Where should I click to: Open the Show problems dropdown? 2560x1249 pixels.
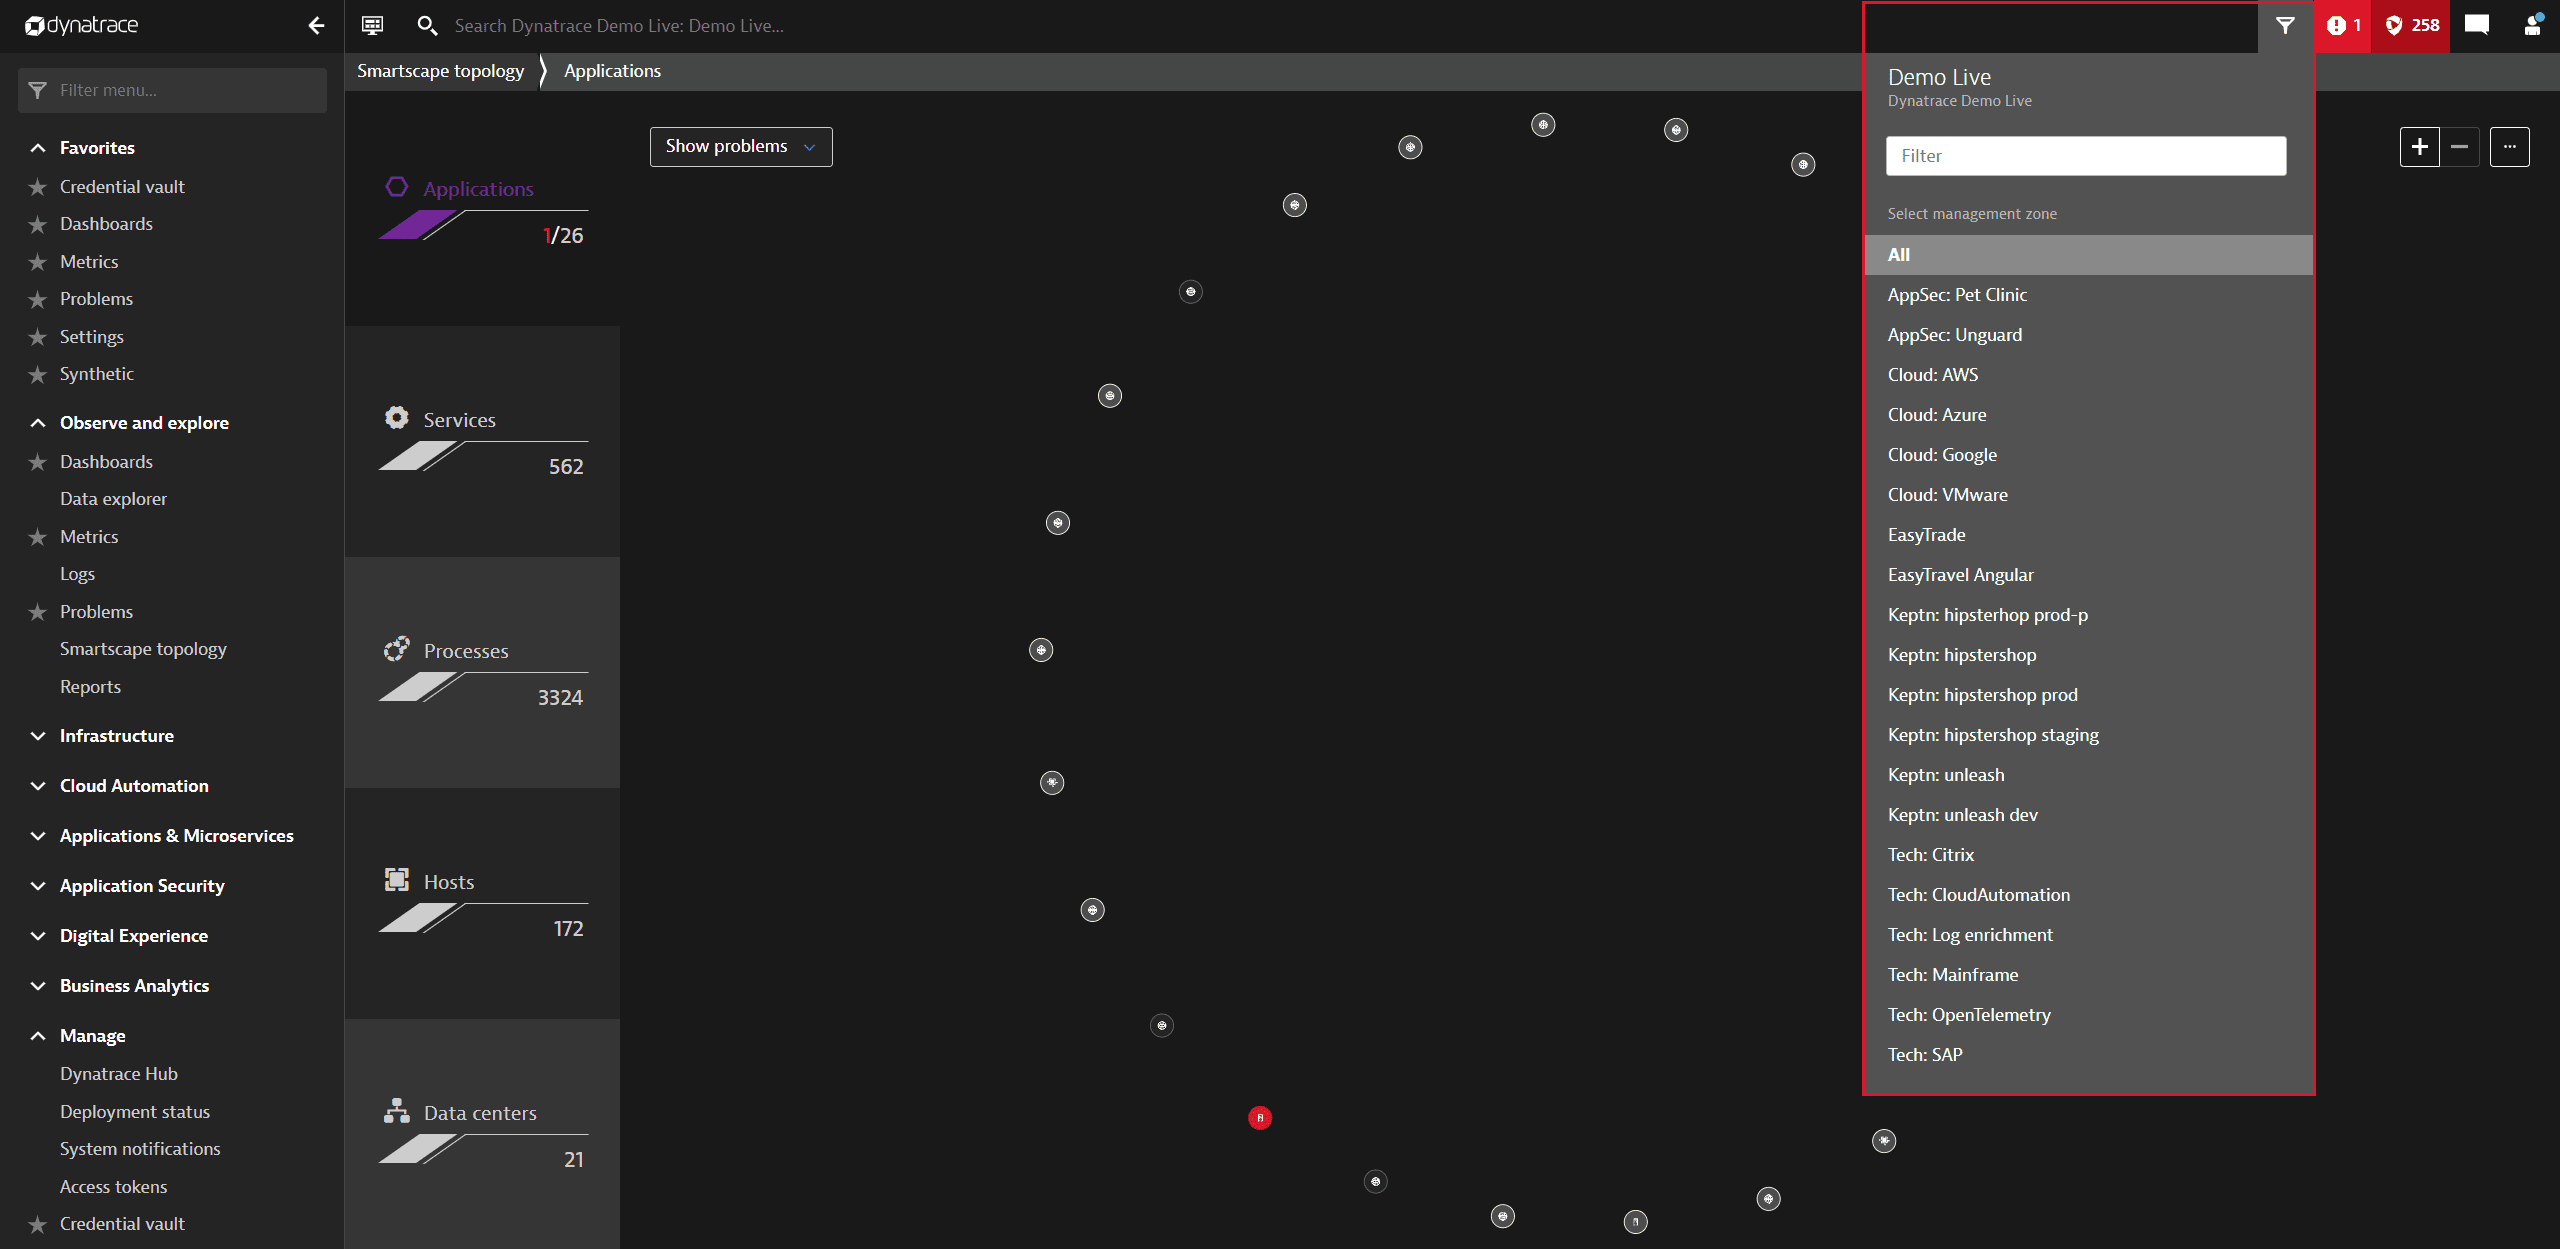tap(741, 147)
